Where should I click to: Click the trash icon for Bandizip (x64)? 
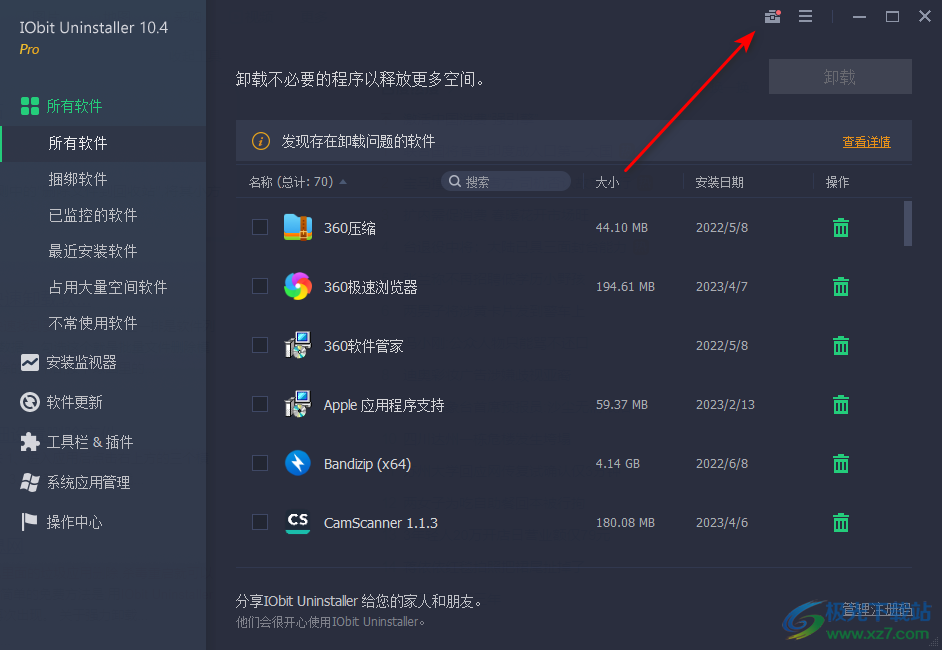(840, 463)
